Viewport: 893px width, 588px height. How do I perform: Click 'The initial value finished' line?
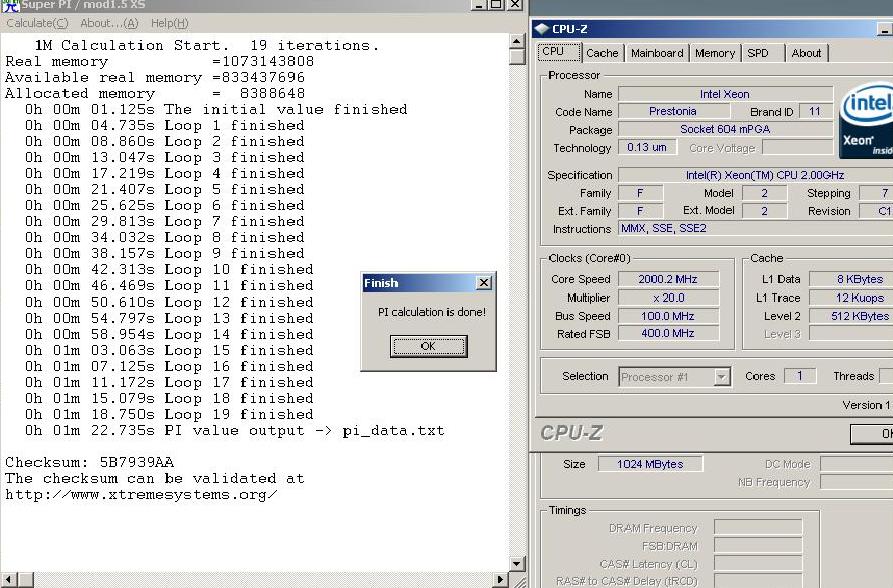(x=216, y=109)
